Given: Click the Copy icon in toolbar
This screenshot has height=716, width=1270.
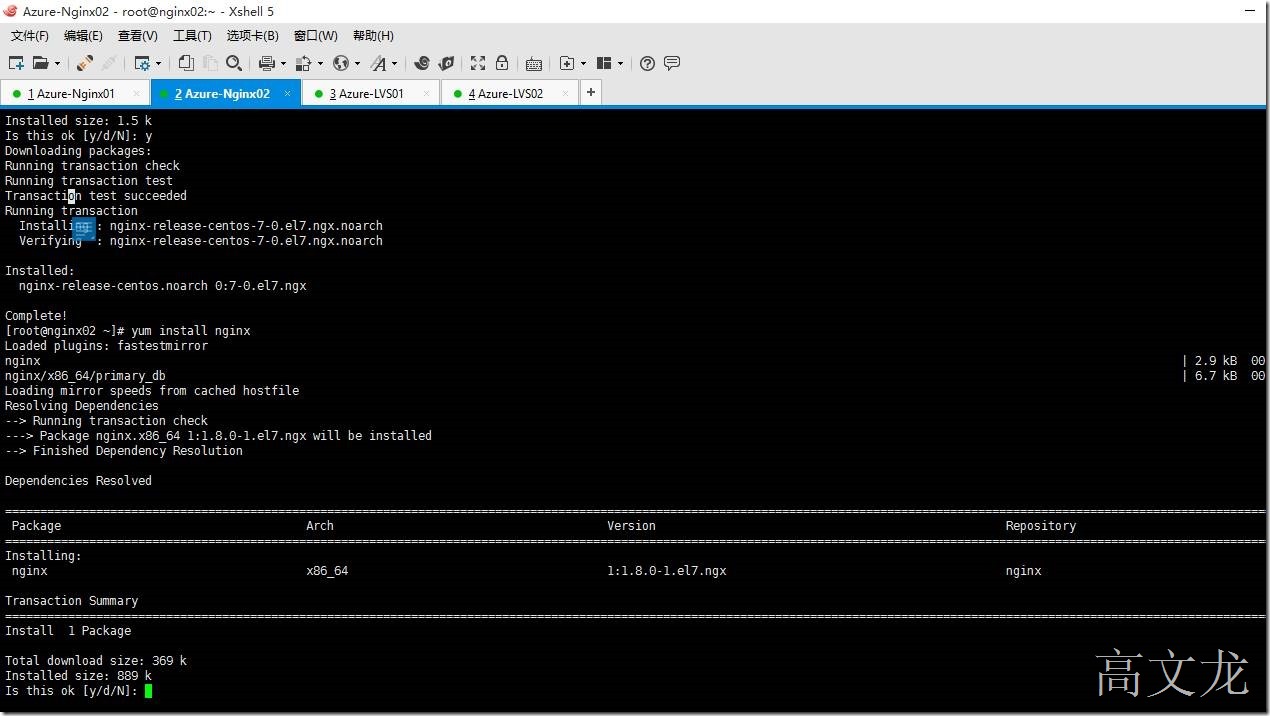Looking at the screenshot, I should [x=186, y=63].
